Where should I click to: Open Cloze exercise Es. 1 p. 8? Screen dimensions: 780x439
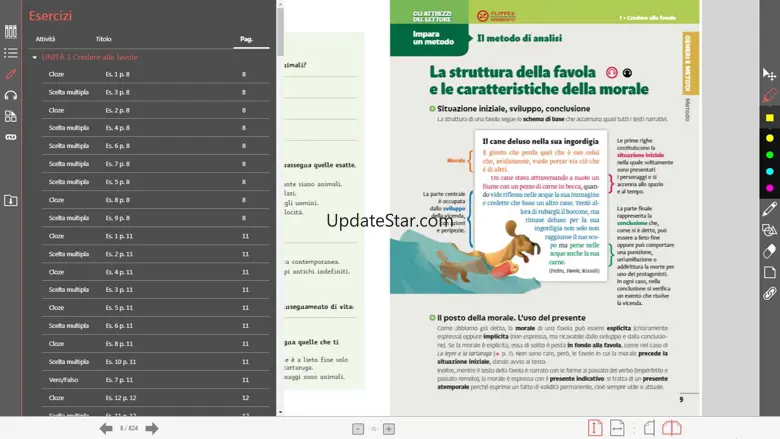(156, 74)
